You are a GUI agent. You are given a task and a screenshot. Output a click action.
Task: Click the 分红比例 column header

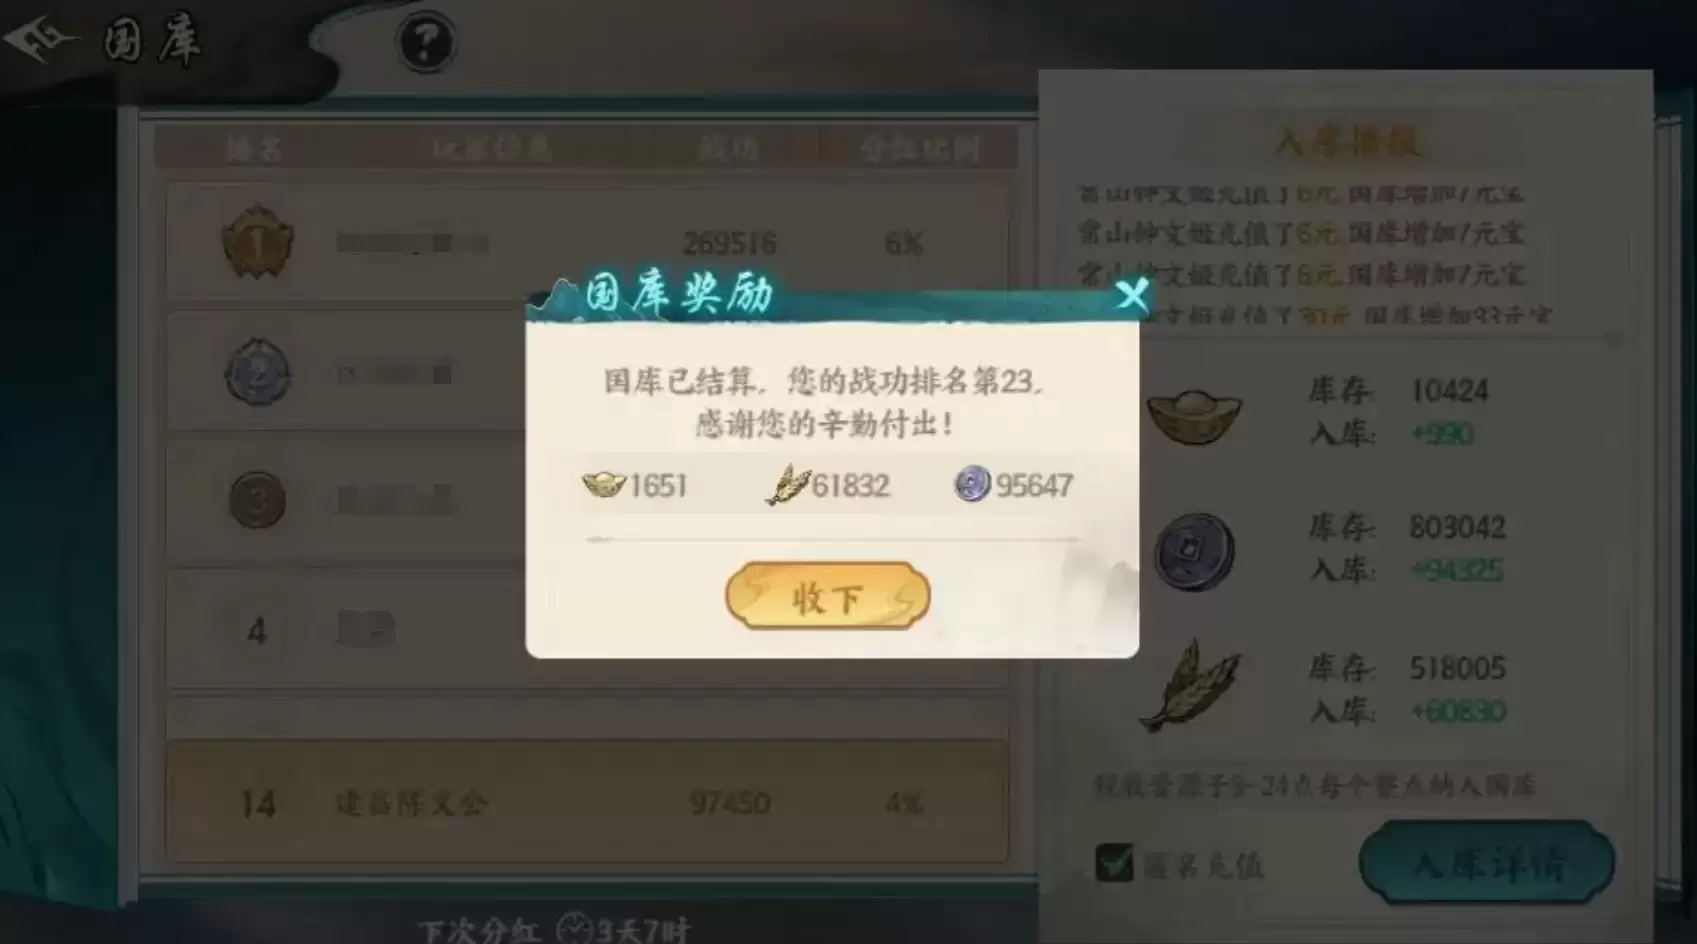click(919, 149)
